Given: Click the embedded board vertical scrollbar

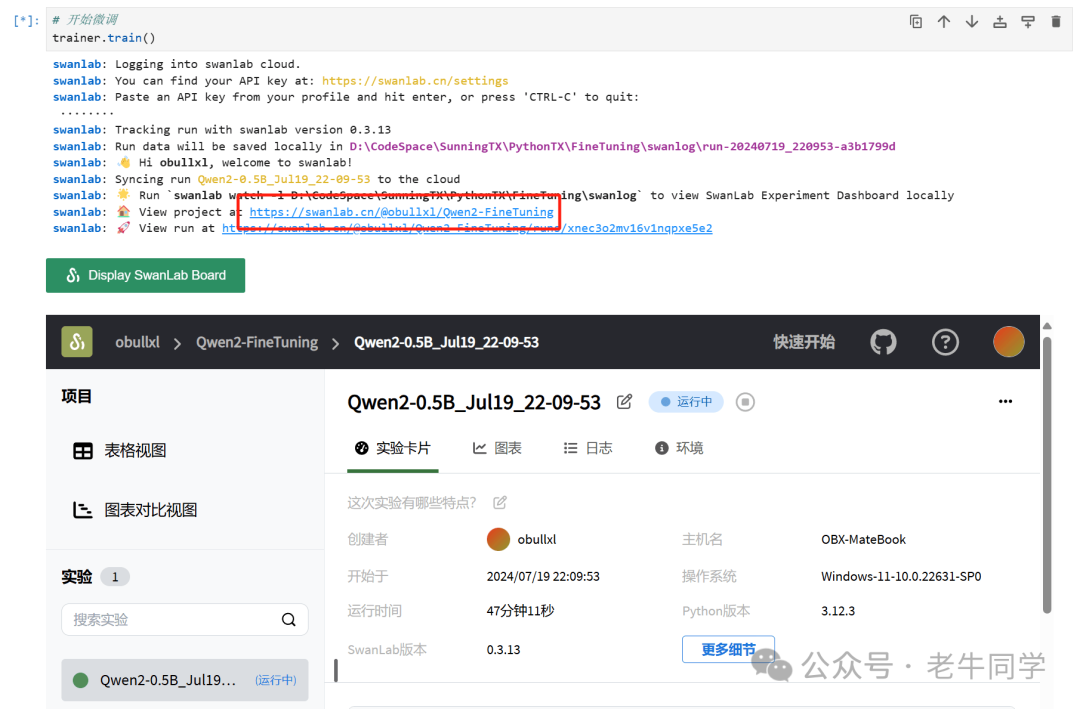Looking at the screenshot, I should click(1047, 474).
